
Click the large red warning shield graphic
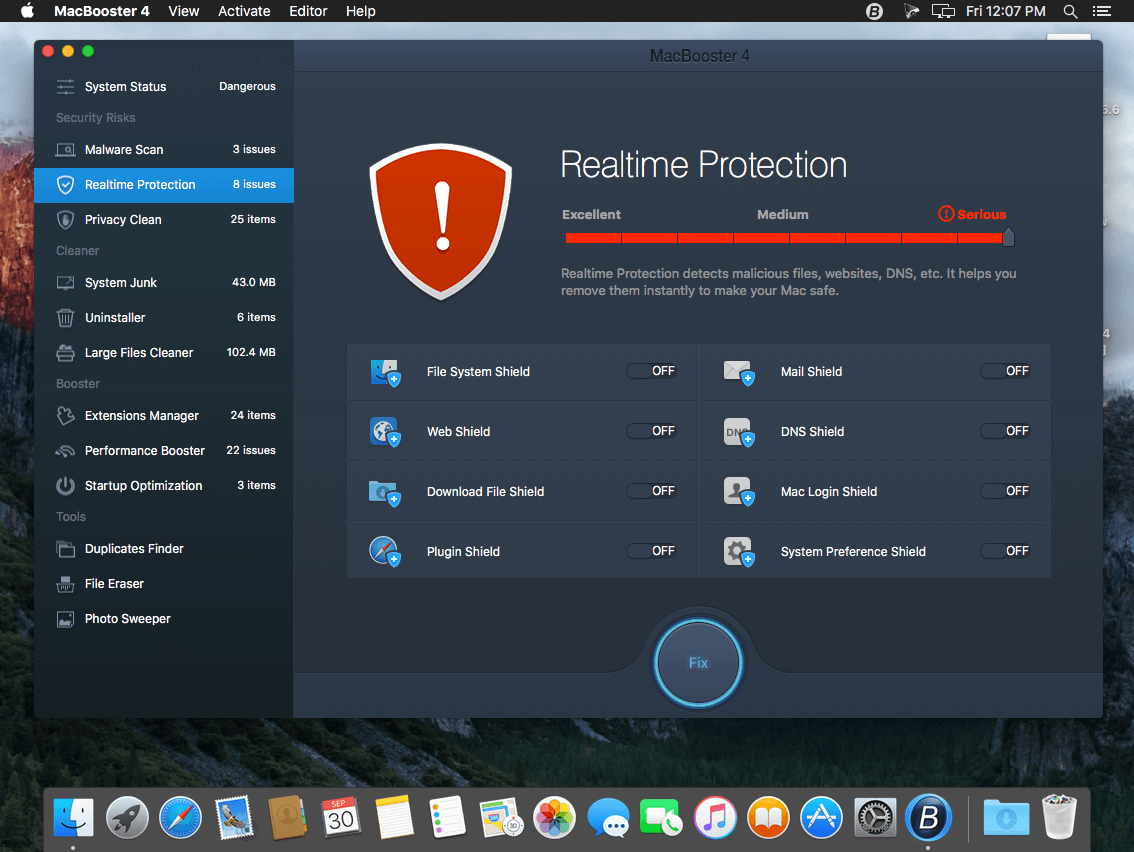coord(440,221)
